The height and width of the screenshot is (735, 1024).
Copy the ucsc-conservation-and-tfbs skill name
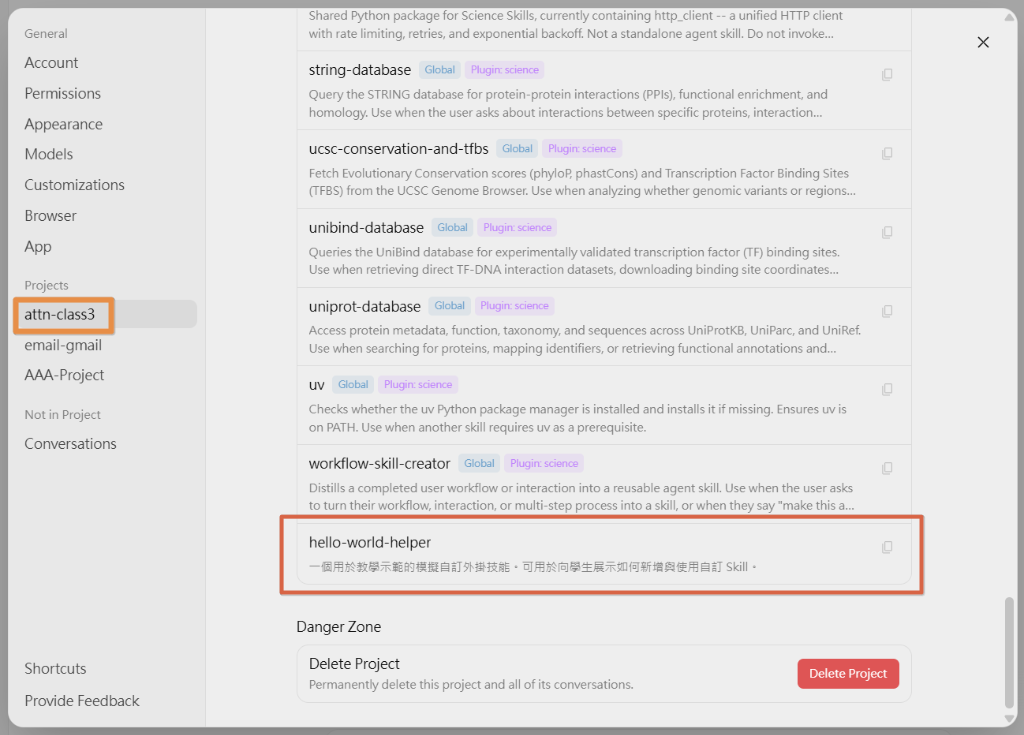coord(887,154)
